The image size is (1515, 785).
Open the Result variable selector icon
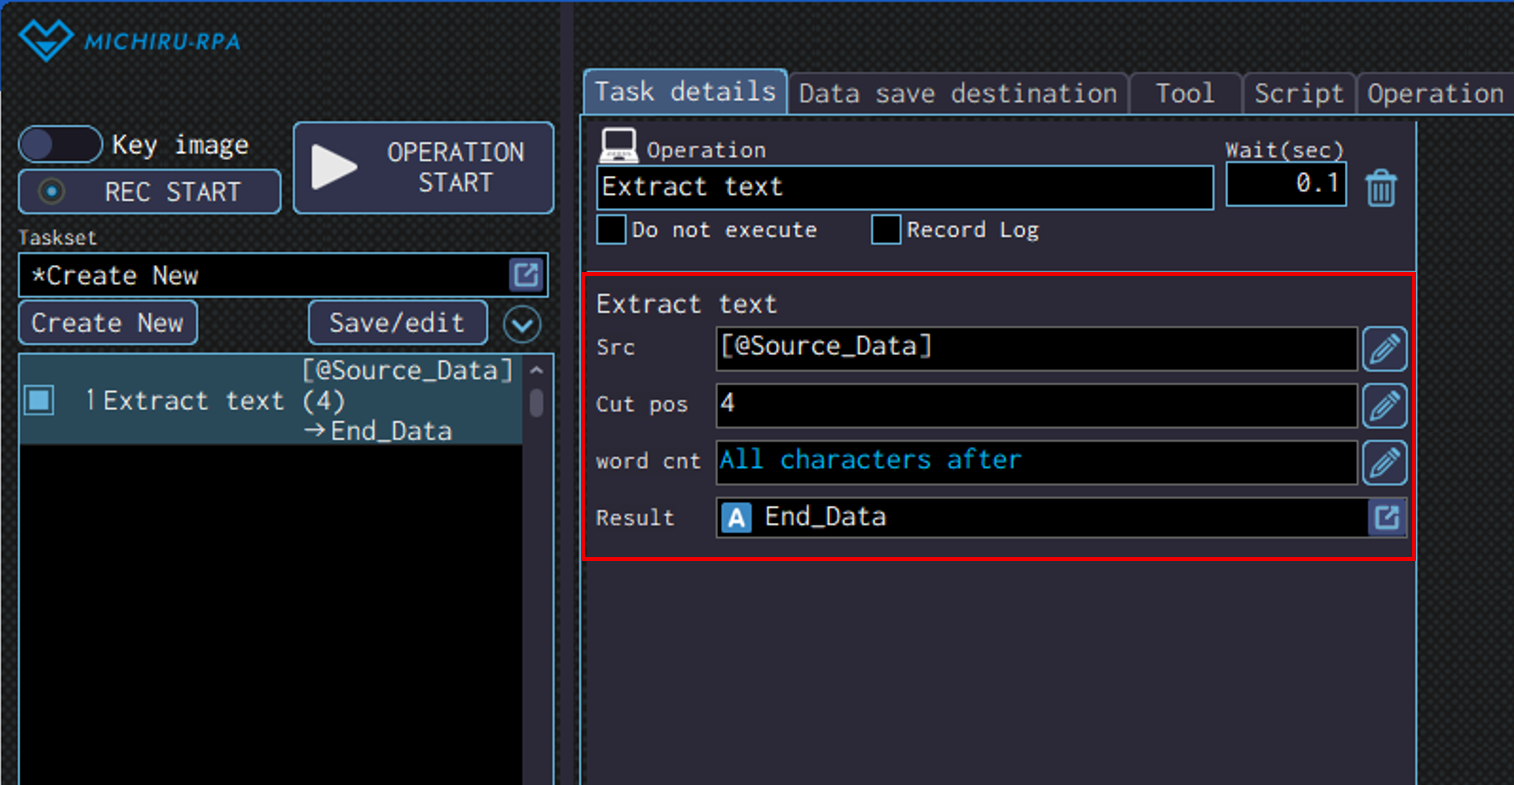click(x=1387, y=517)
